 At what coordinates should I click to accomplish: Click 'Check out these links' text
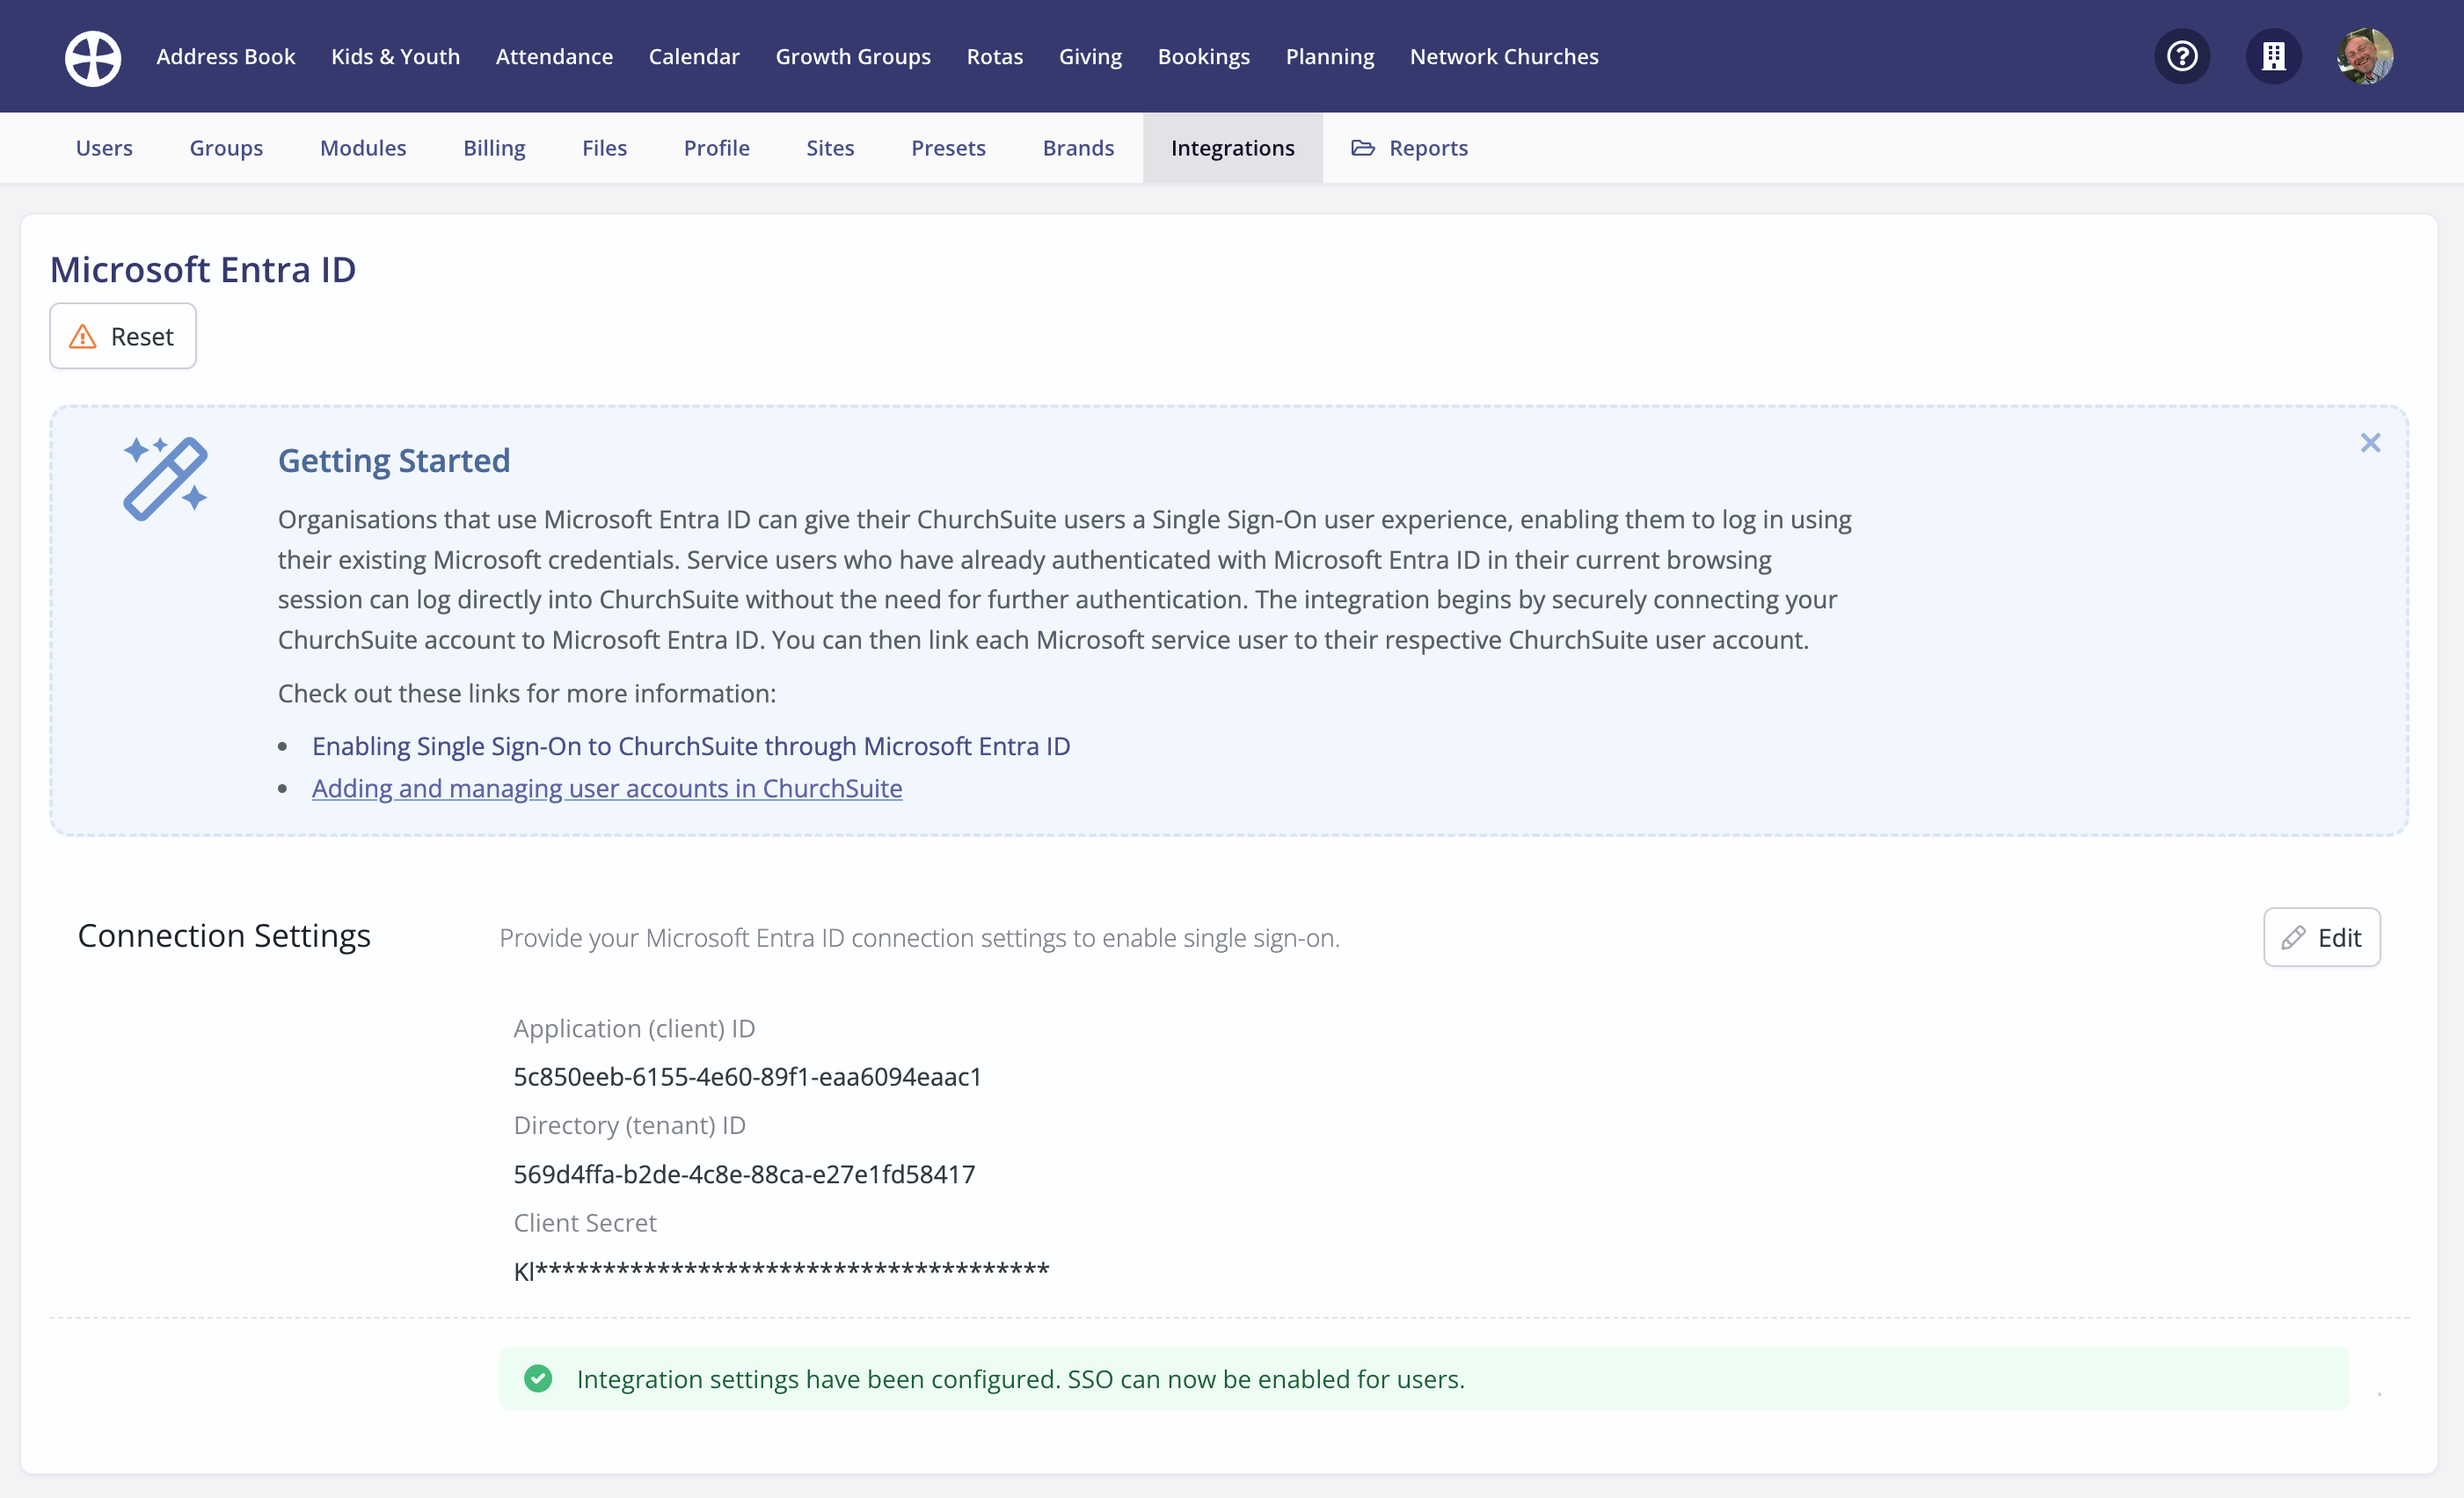point(527,693)
